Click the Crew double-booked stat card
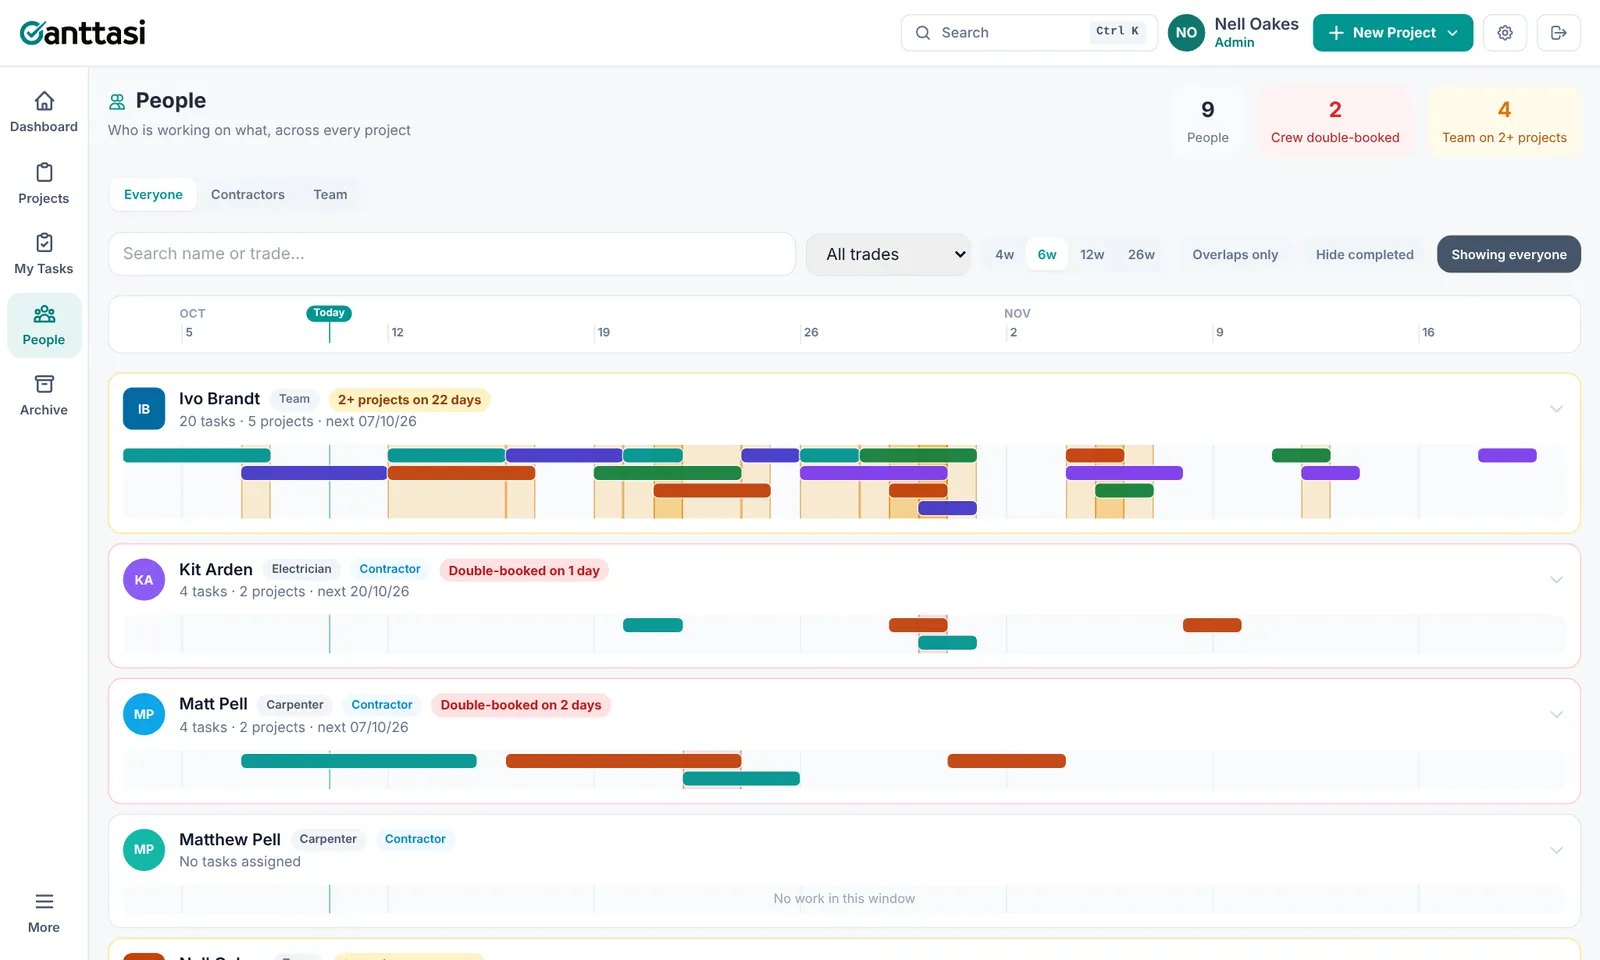This screenshot has height=960, width=1600. tap(1335, 121)
